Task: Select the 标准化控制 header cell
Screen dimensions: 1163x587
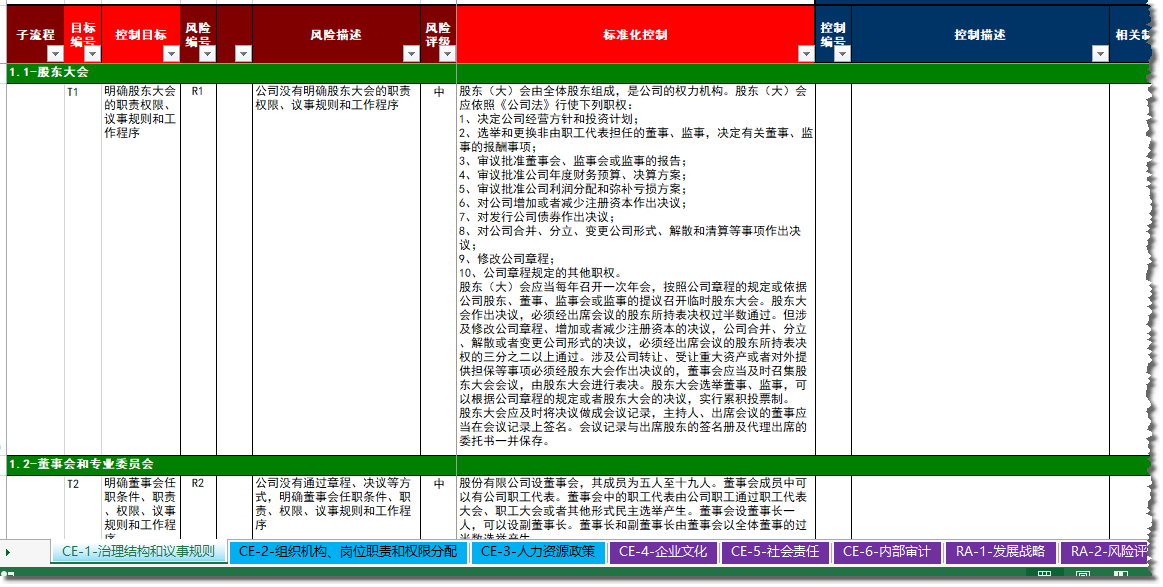Action: (636, 35)
